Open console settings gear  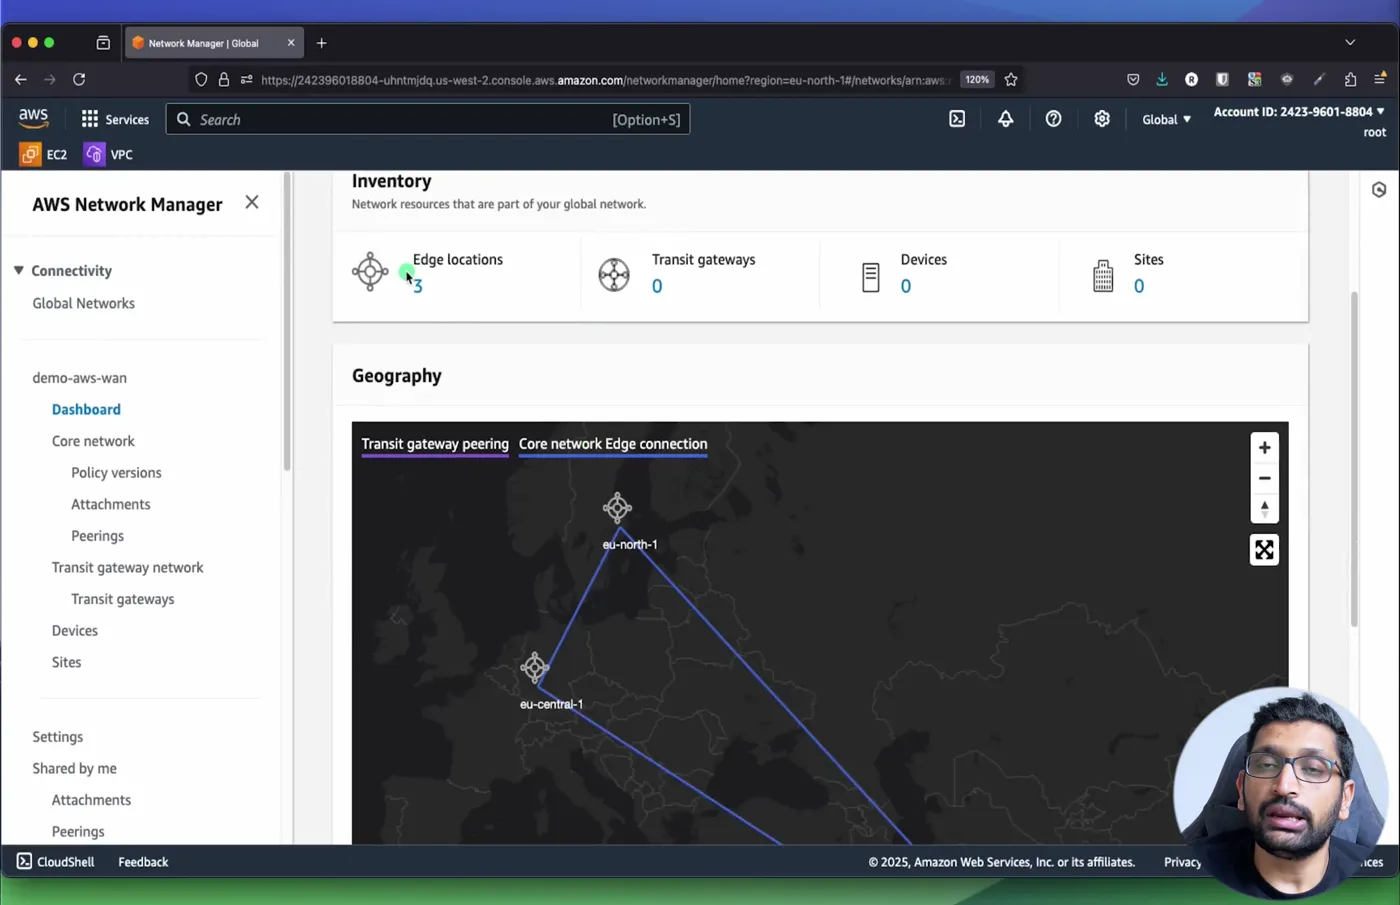(x=1101, y=119)
